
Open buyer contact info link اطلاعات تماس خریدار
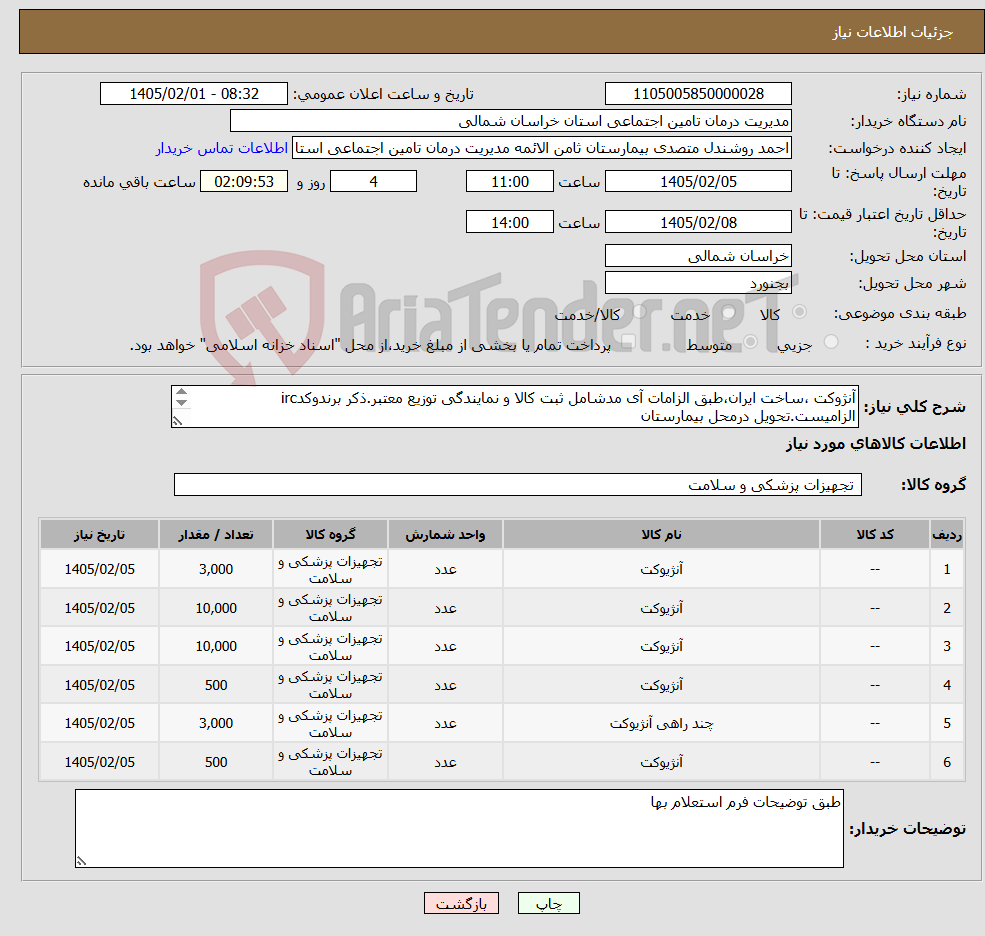point(222,148)
